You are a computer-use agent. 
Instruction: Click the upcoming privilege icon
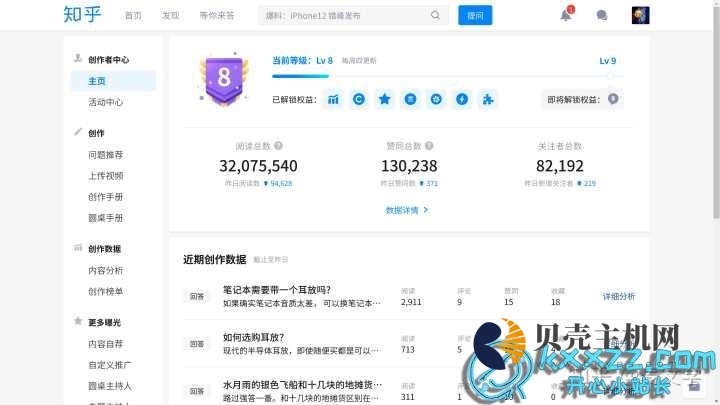coord(612,99)
